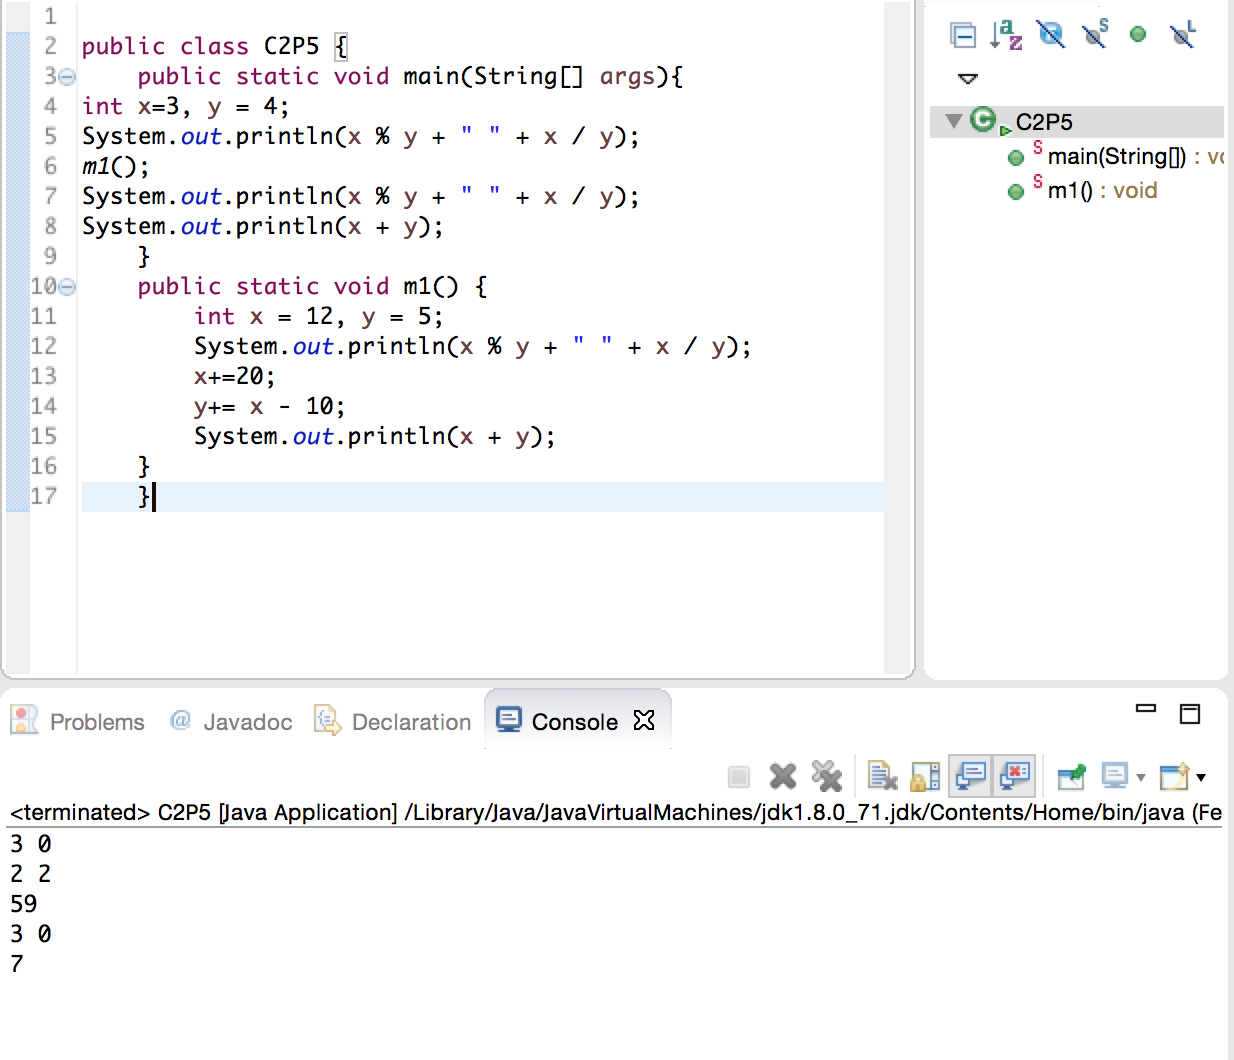Image resolution: width=1234 pixels, height=1060 pixels.
Task: Toggle Scroll Lock in the console toolbar
Action: point(925,776)
